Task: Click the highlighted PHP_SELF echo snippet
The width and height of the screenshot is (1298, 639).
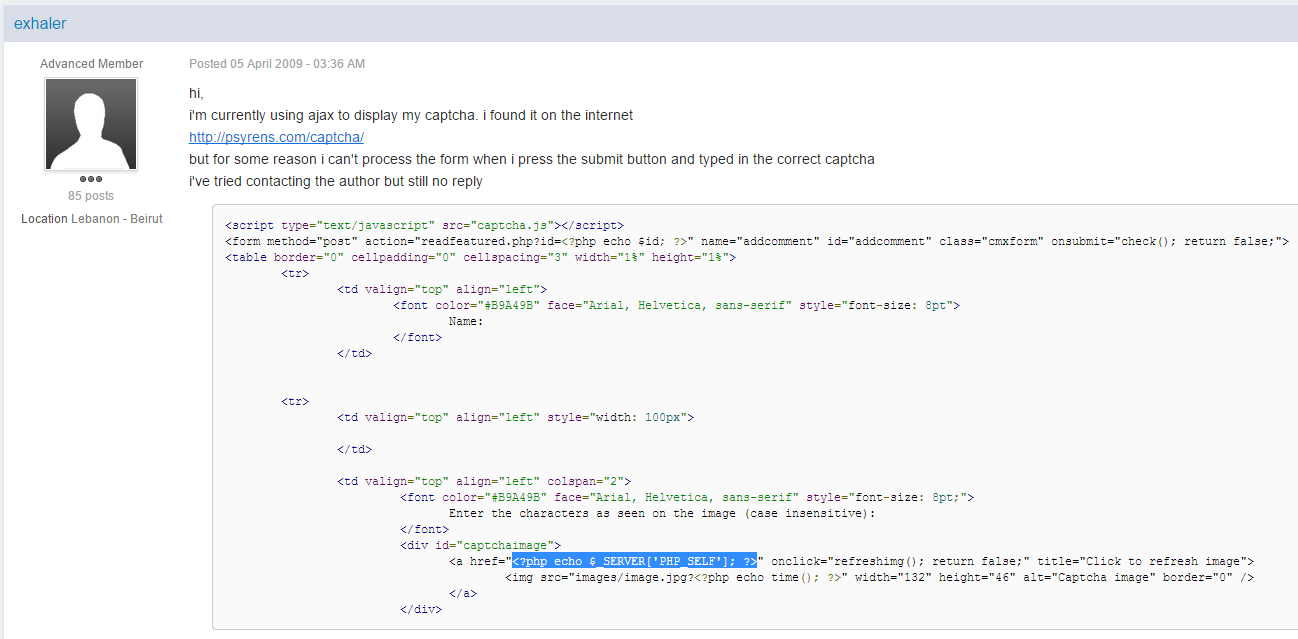Action: coord(635,561)
